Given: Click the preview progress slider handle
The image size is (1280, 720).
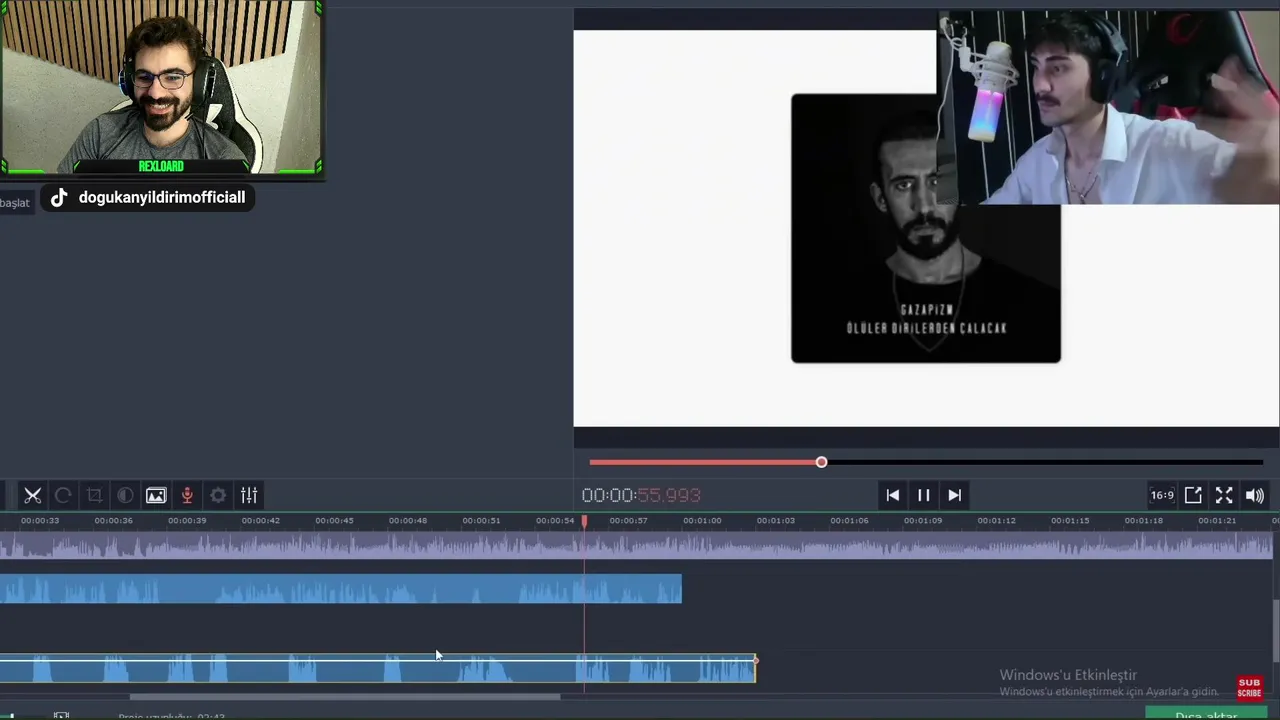Looking at the screenshot, I should point(821,462).
